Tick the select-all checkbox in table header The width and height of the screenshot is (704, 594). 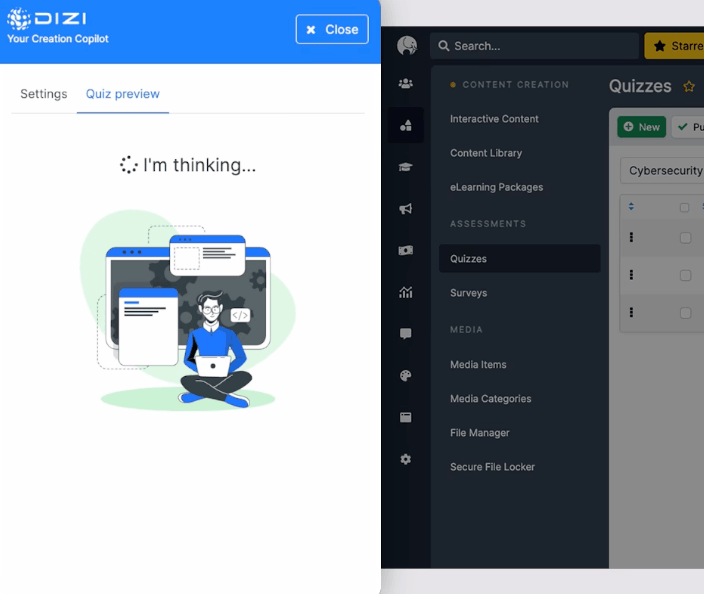[685, 208]
